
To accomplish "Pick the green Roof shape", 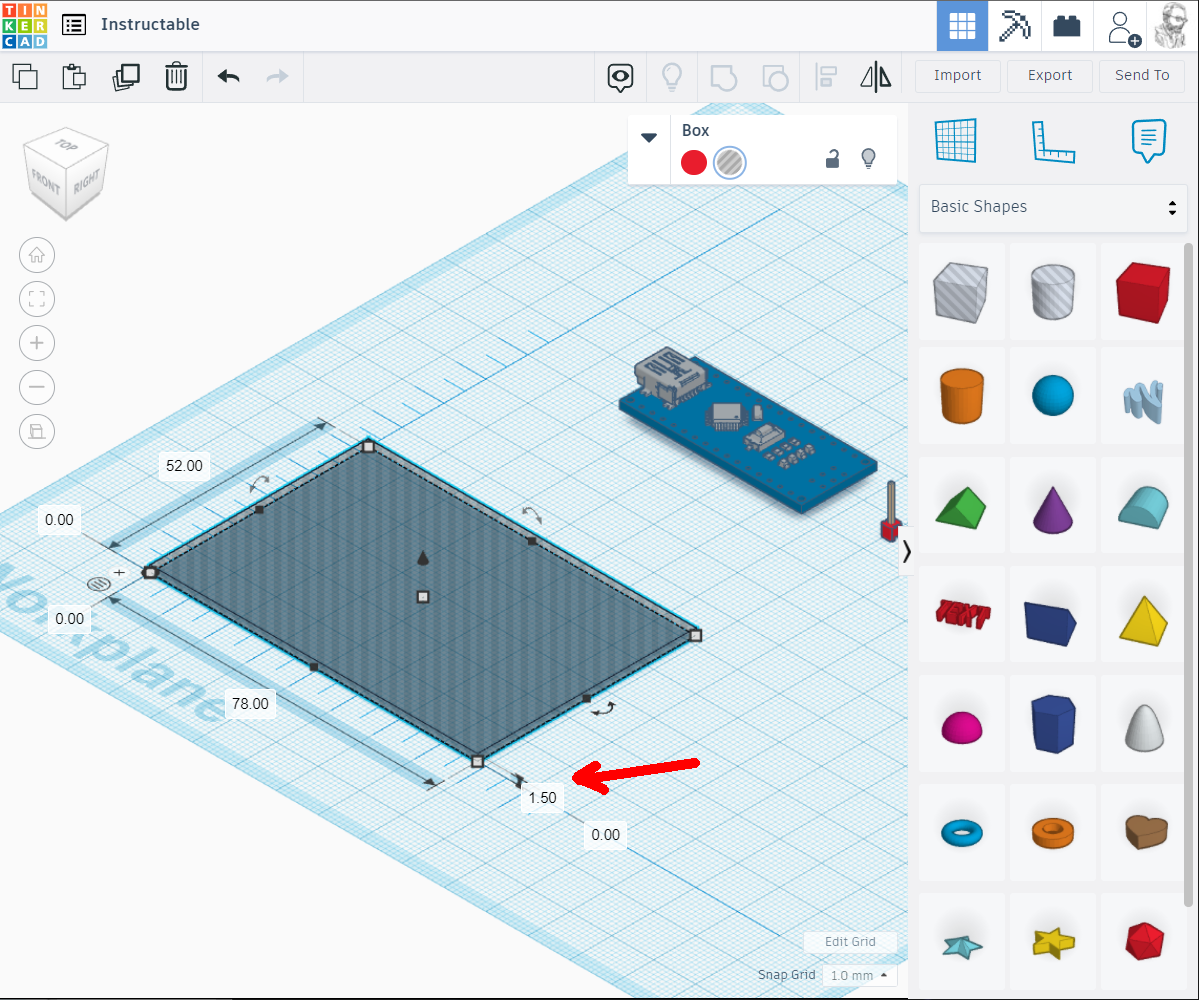I will pos(961,505).
